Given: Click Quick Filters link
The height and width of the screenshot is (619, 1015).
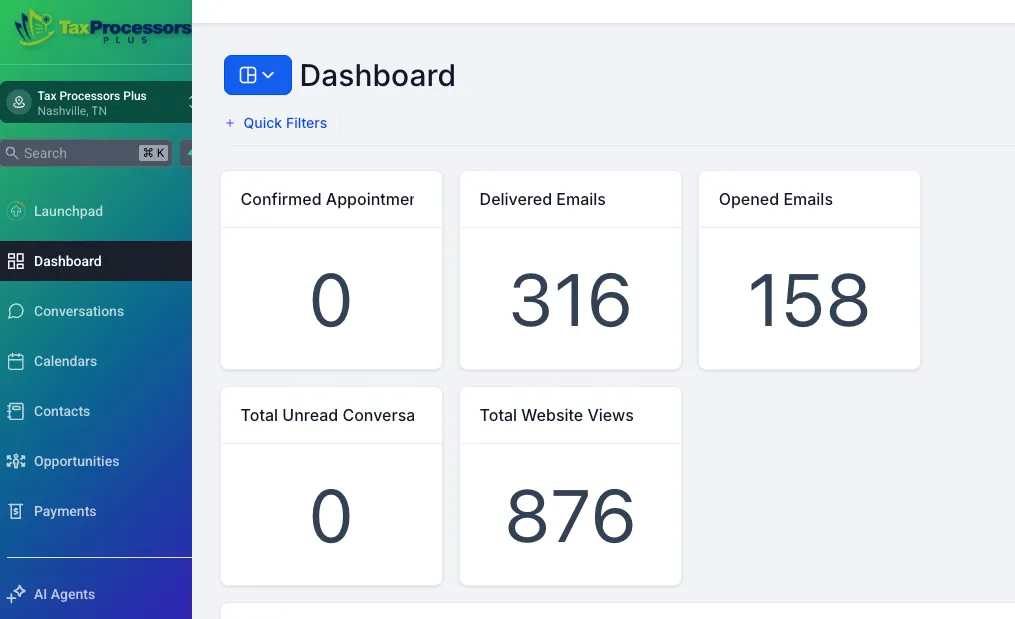Looking at the screenshot, I should [285, 123].
